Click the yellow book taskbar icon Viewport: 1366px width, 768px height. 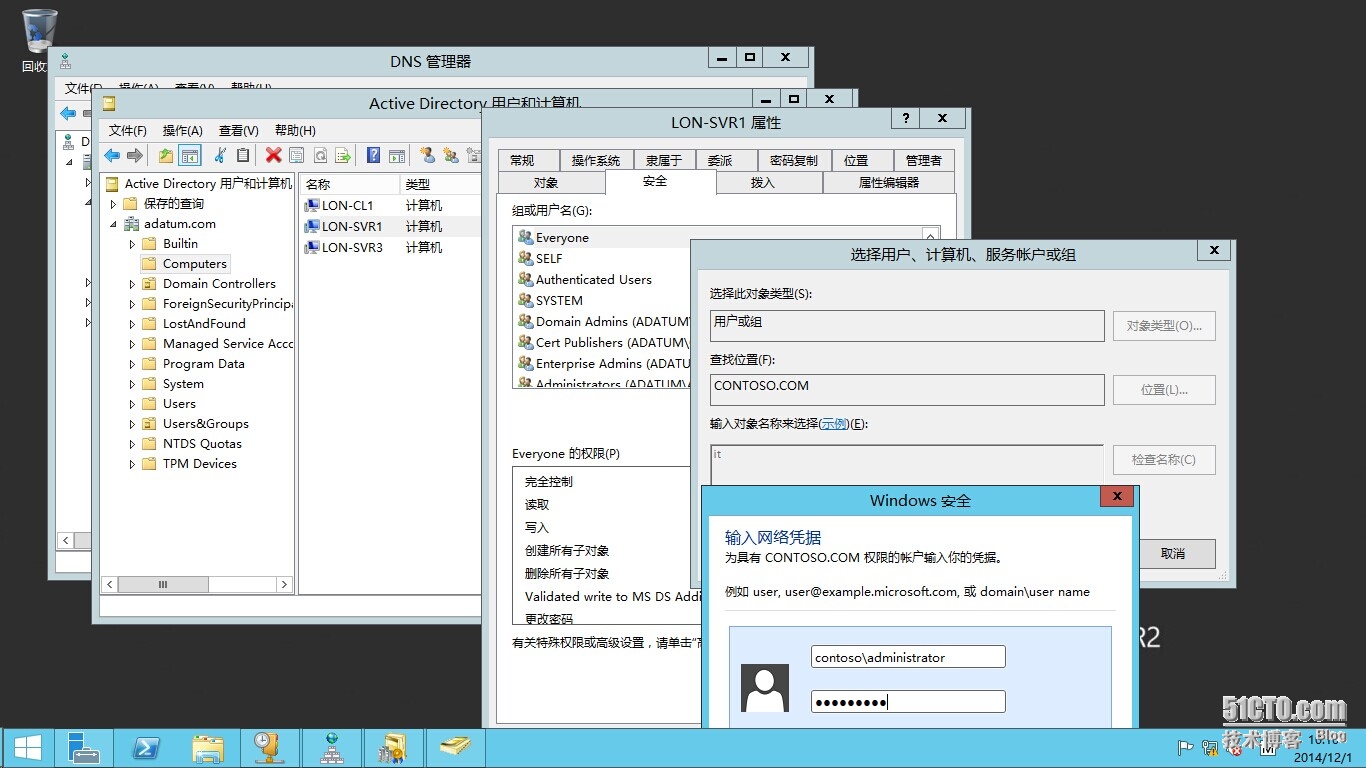click(x=455, y=747)
